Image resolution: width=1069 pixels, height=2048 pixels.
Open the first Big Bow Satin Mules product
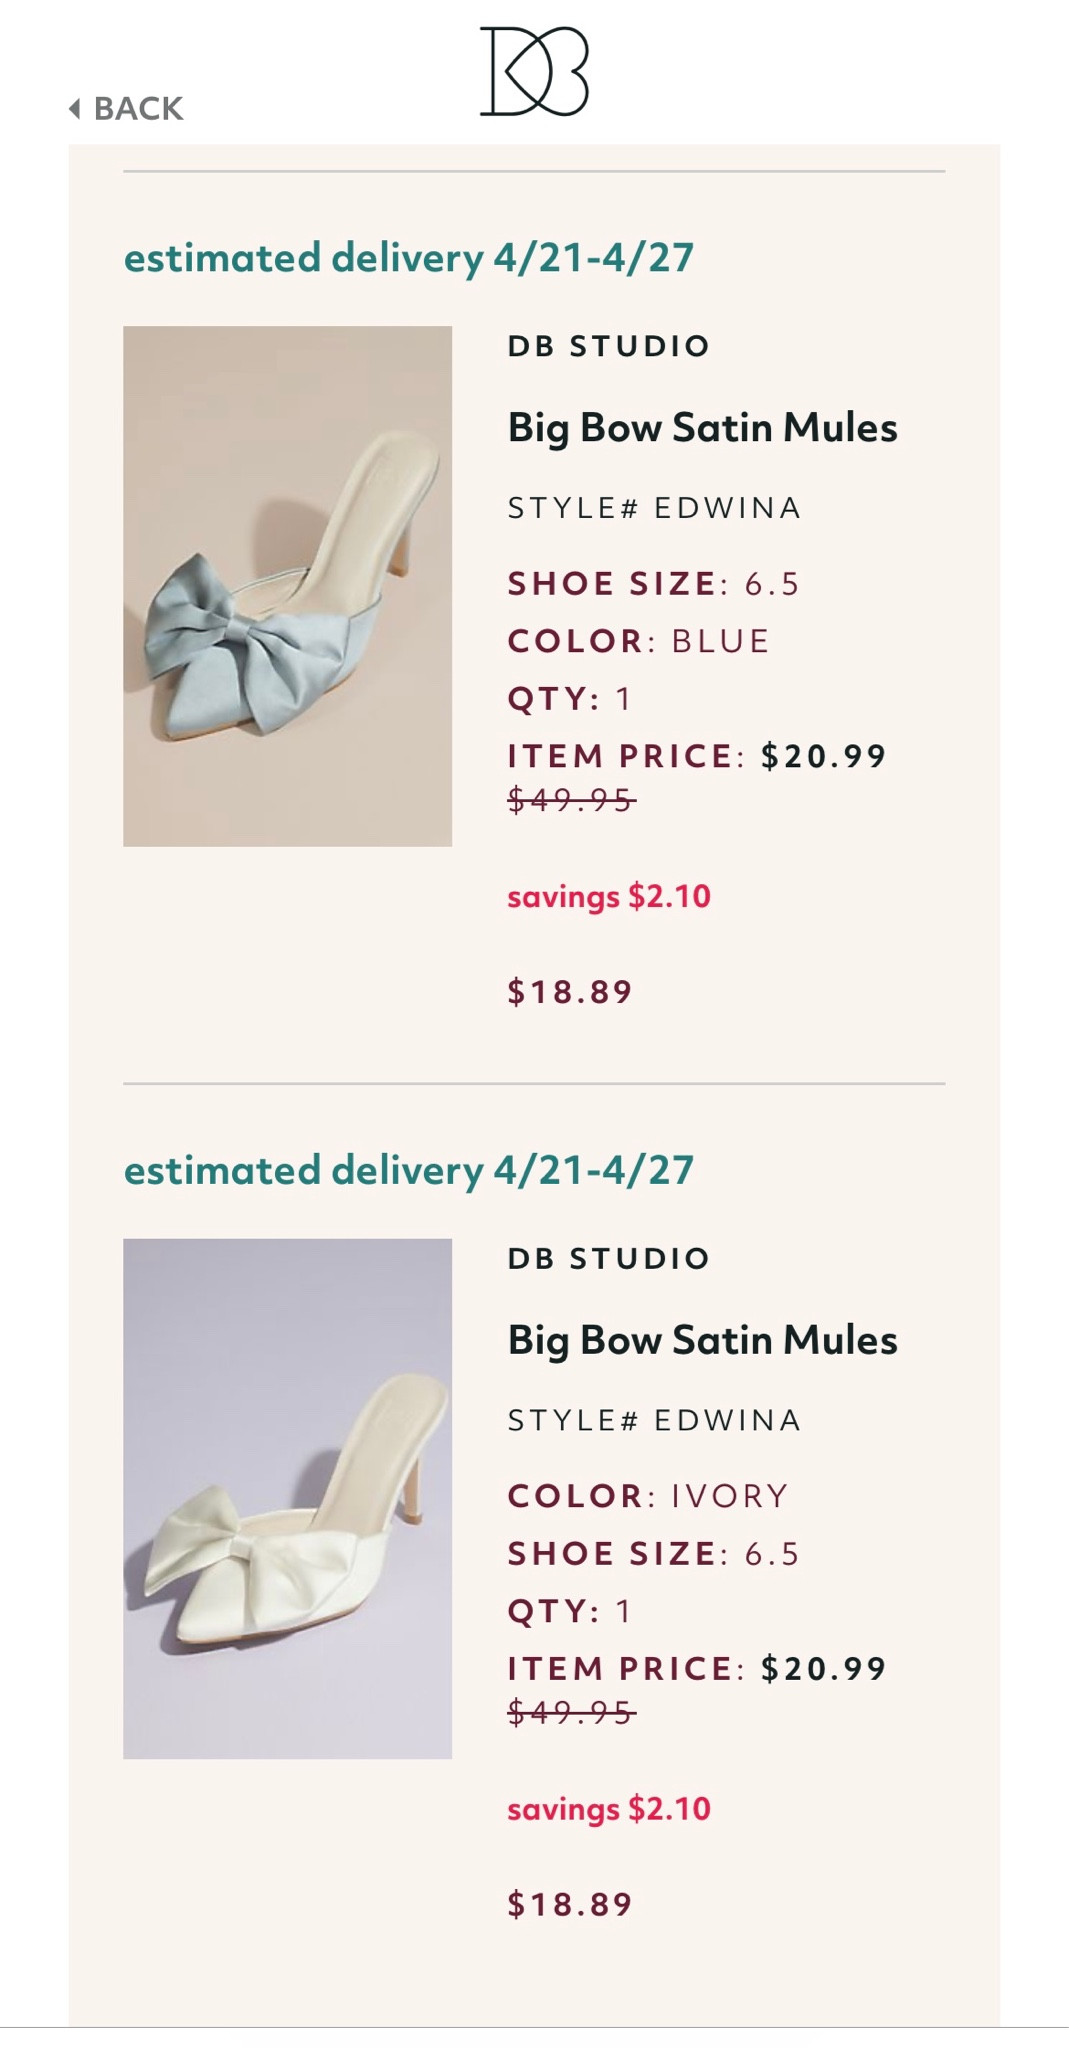[x=702, y=428]
